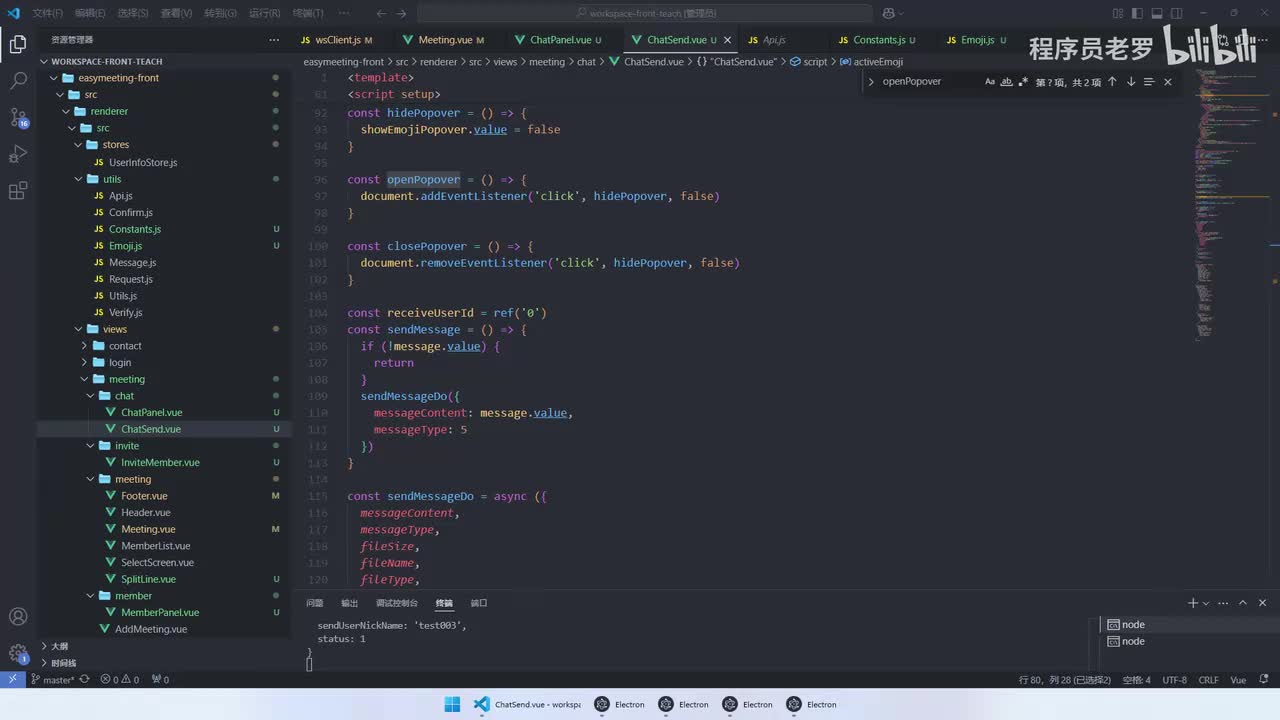Toggle match case in find widget
The height and width of the screenshot is (720, 1280).
tap(990, 82)
